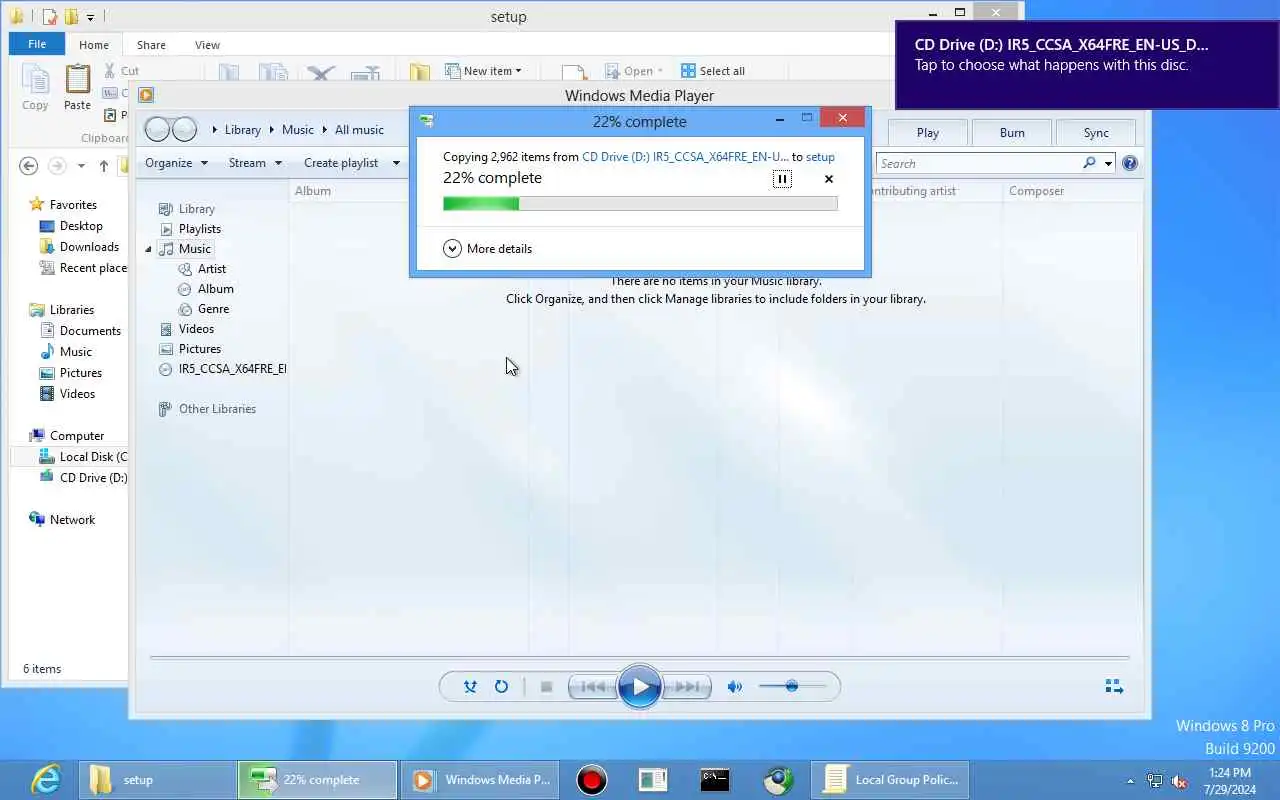Open the View tab in Explorer
1280x800 pixels.
click(x=207, y=45)
